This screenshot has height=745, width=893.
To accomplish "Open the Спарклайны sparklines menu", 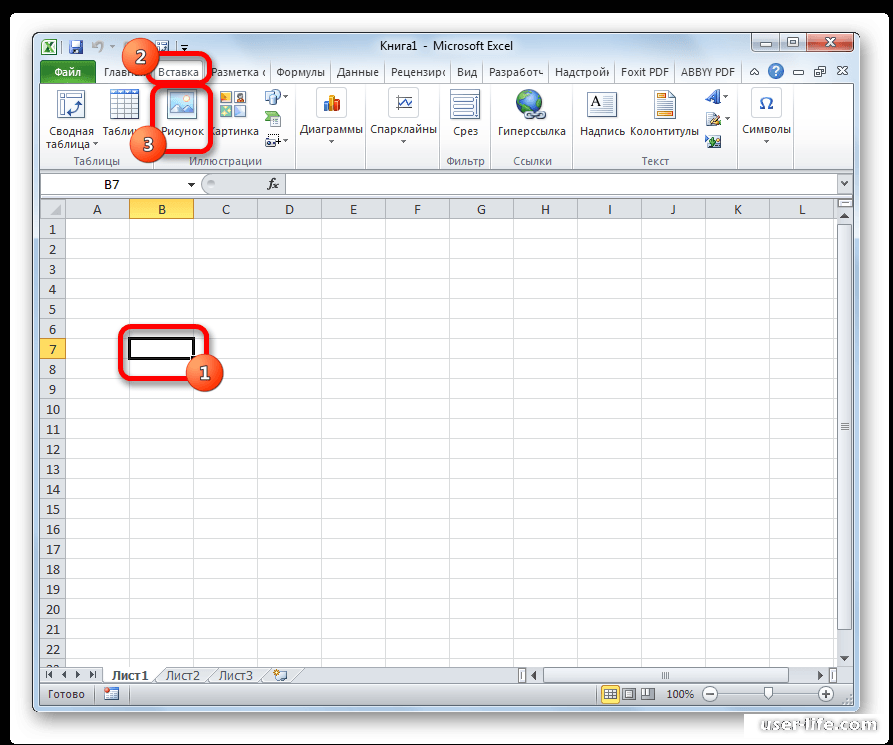I will click(403, 117).
